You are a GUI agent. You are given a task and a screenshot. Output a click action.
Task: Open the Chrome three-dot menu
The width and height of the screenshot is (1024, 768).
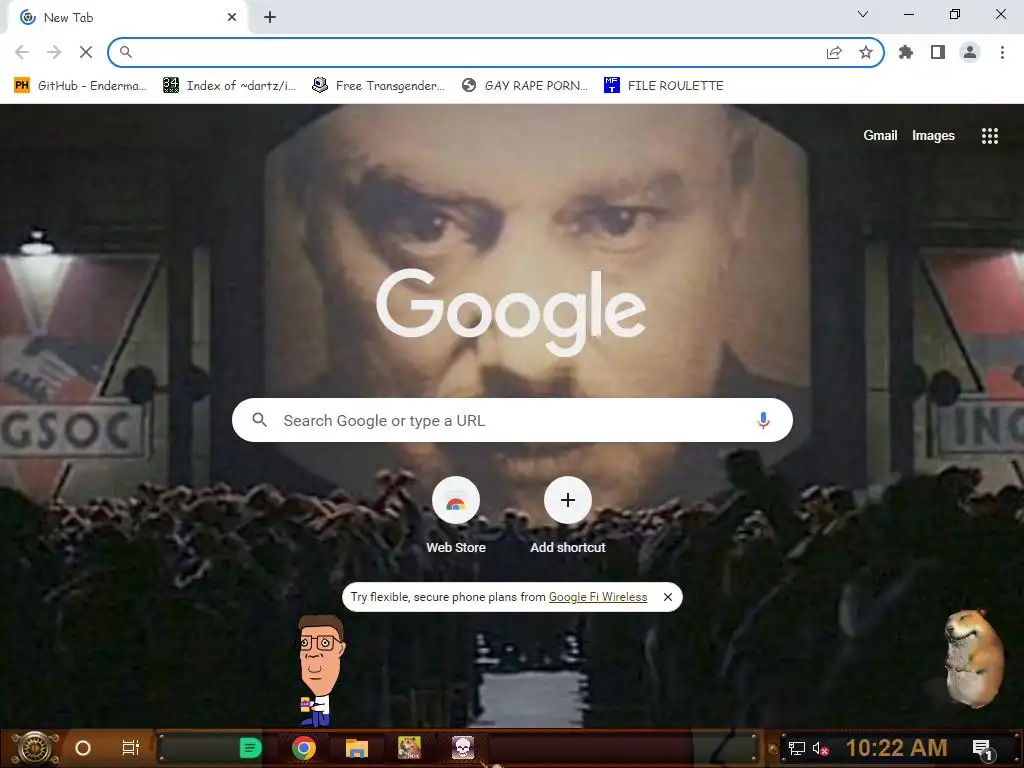tap(1002, 52)
